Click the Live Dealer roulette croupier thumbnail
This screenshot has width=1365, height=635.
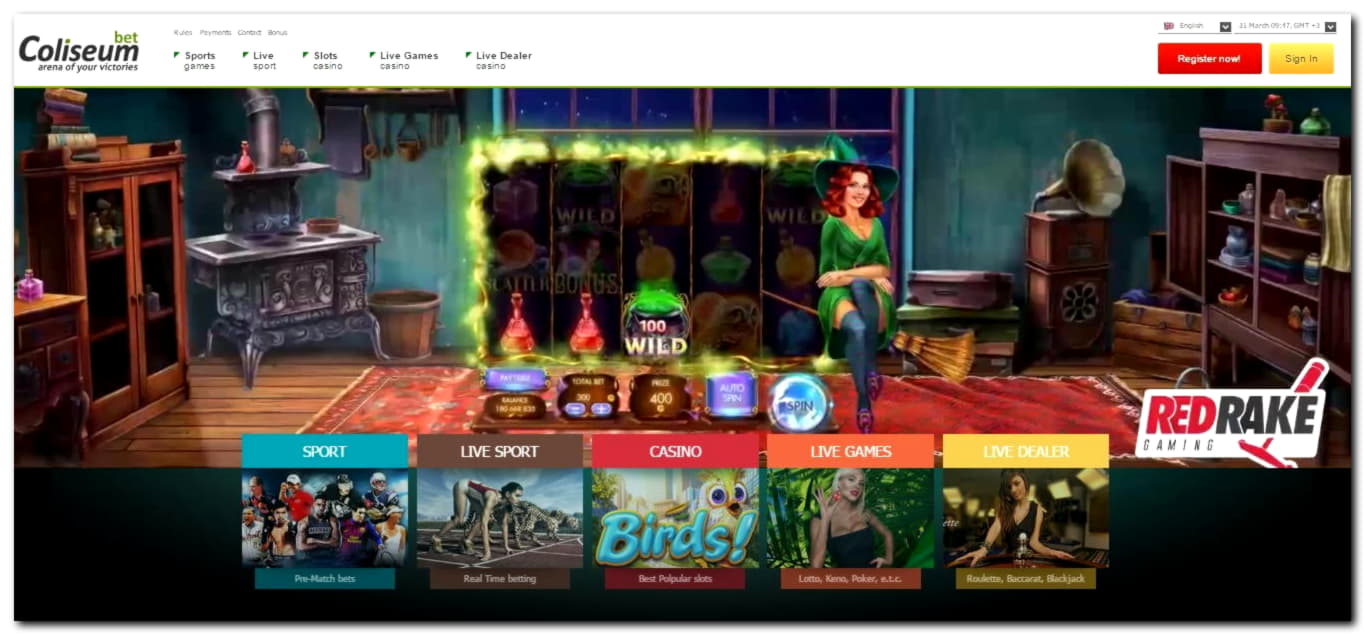[x=1025, y=518]
